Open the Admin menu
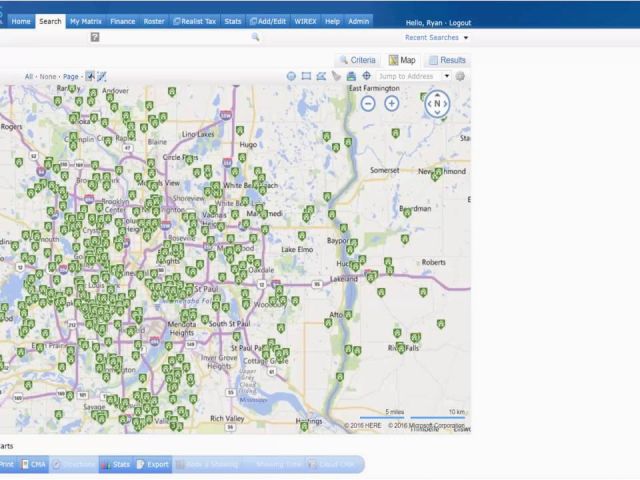 (x=358, y=21)
